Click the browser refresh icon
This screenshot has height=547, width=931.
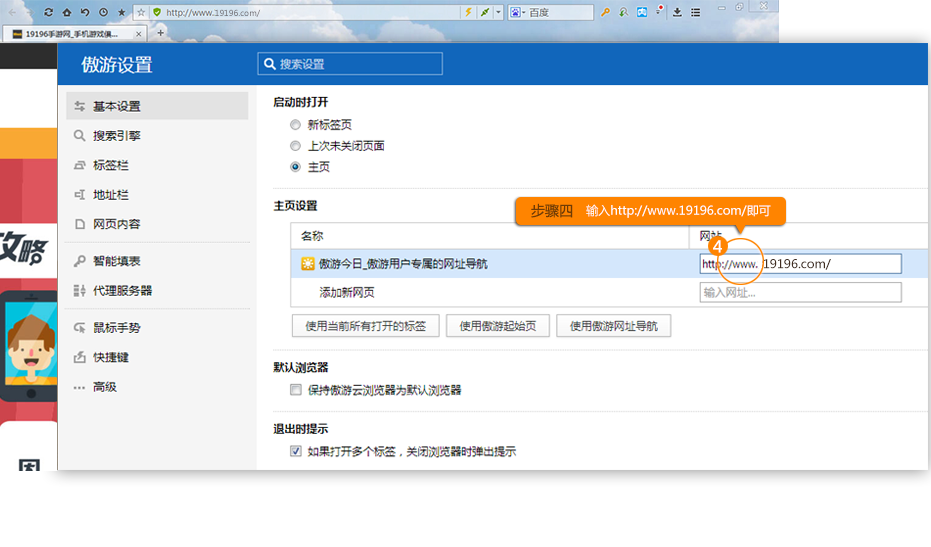click(49, 13)
